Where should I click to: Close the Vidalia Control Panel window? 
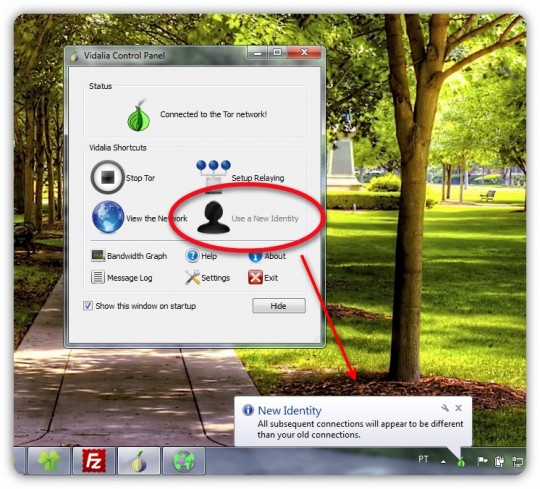(x=304, y=52)
